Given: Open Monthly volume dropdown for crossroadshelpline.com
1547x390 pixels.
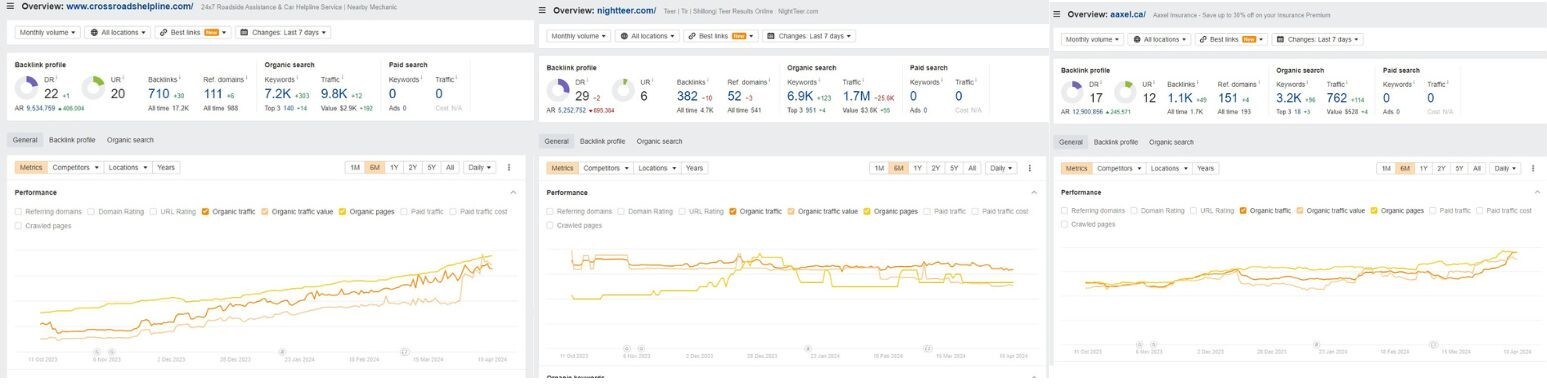Looking at the screenshot, I should (48, 32).
